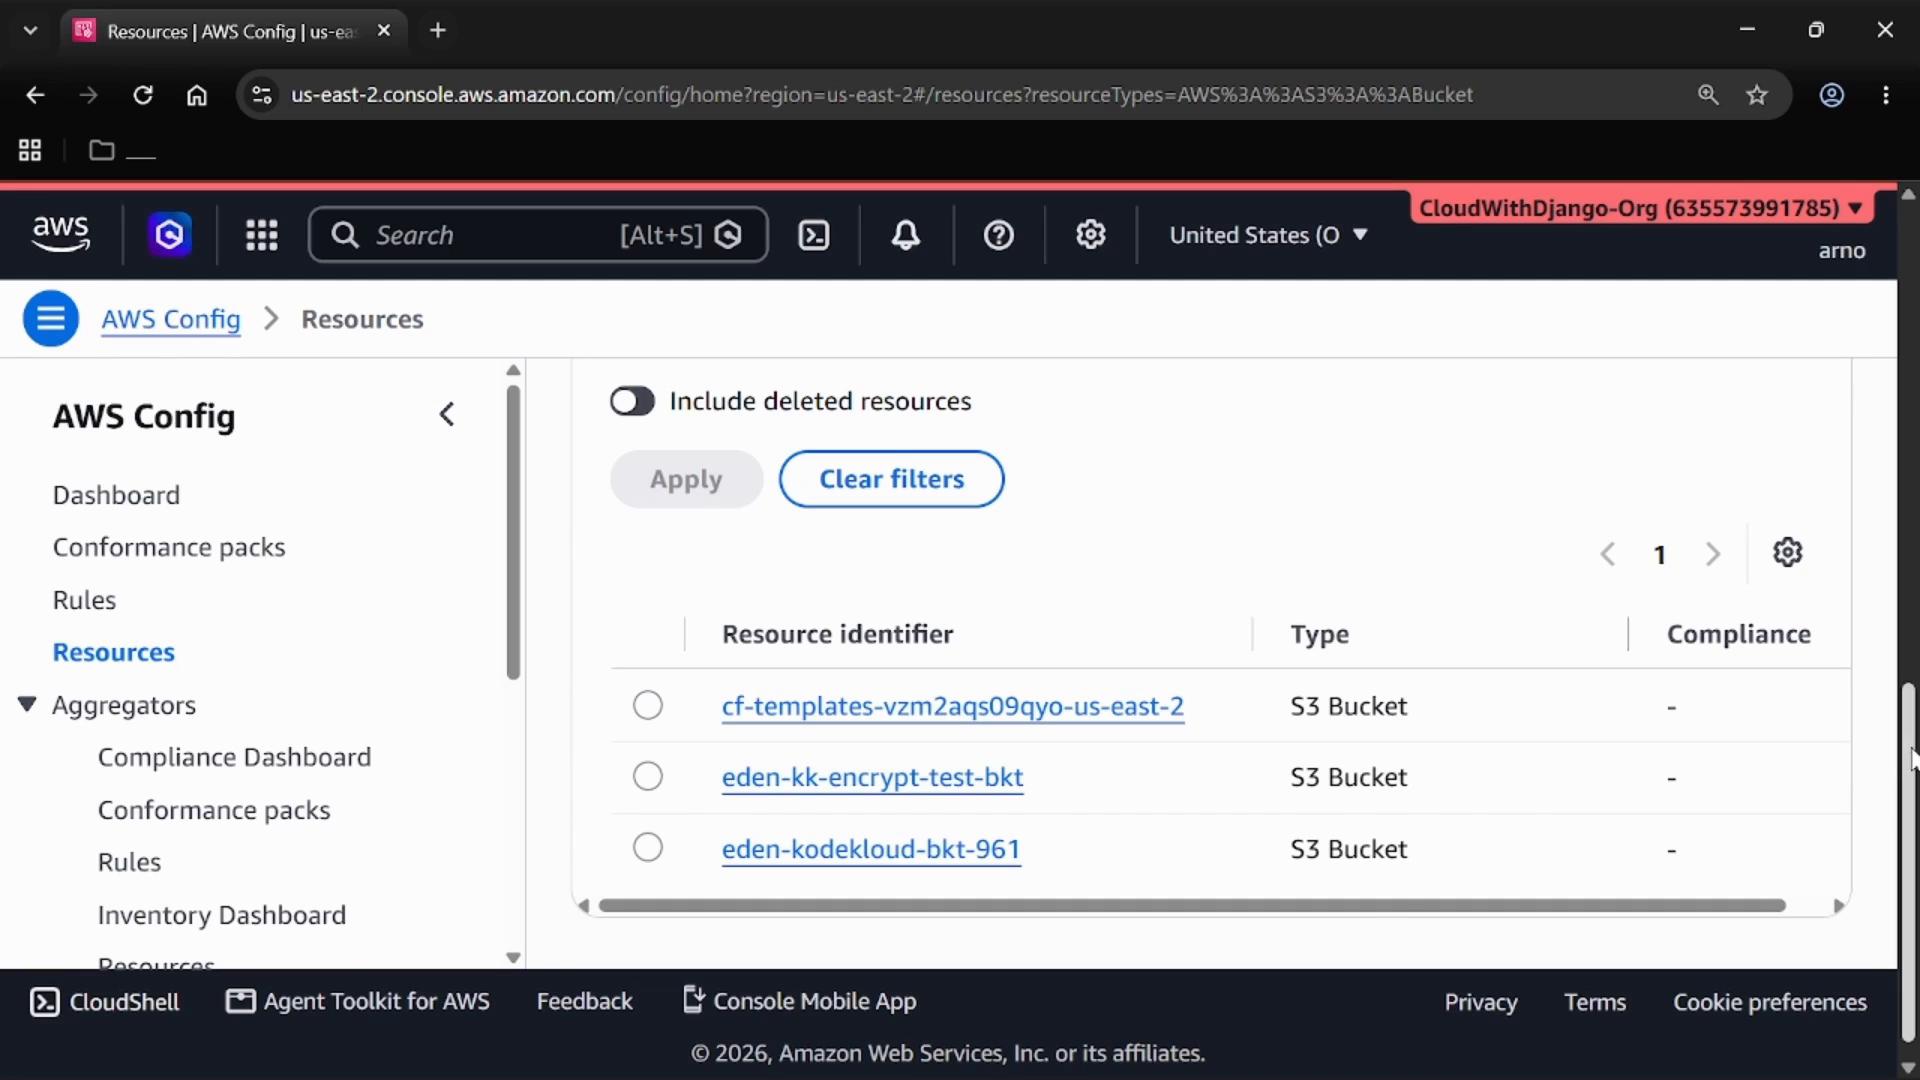Open the AWS home logo
This screenshot has width=1920, height=1080.
click(x=60, y=234)
